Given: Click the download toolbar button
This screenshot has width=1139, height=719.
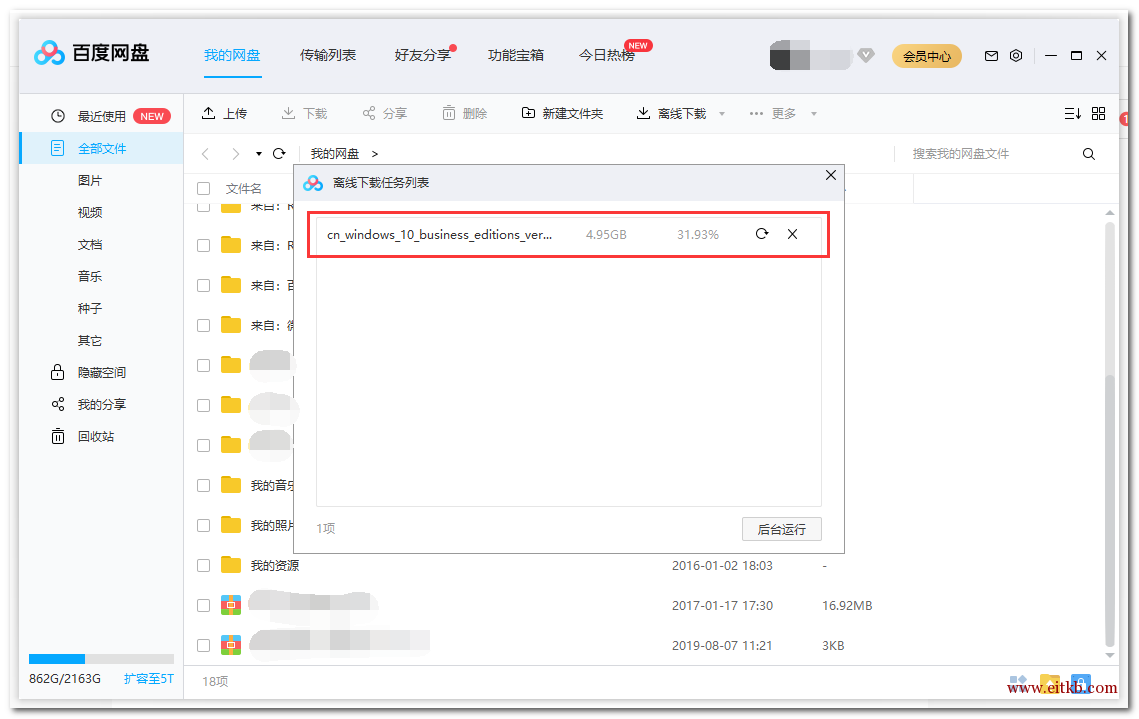Looking at the screenshot, I should [304, 113].
